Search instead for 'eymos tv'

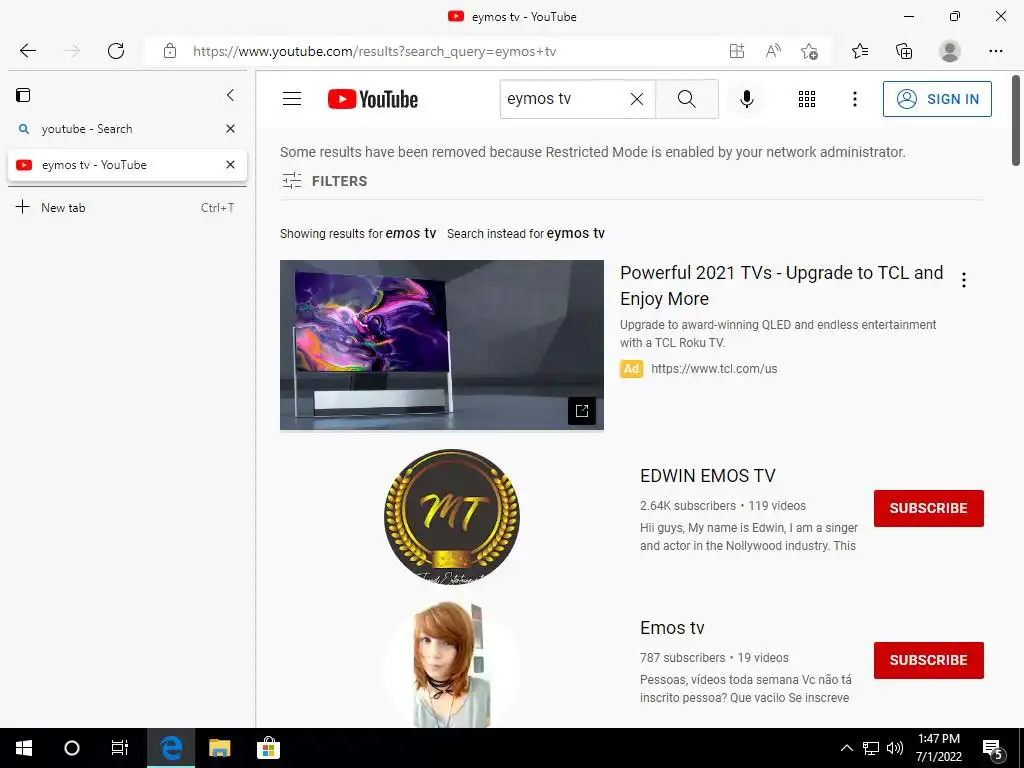pos(575,233)
